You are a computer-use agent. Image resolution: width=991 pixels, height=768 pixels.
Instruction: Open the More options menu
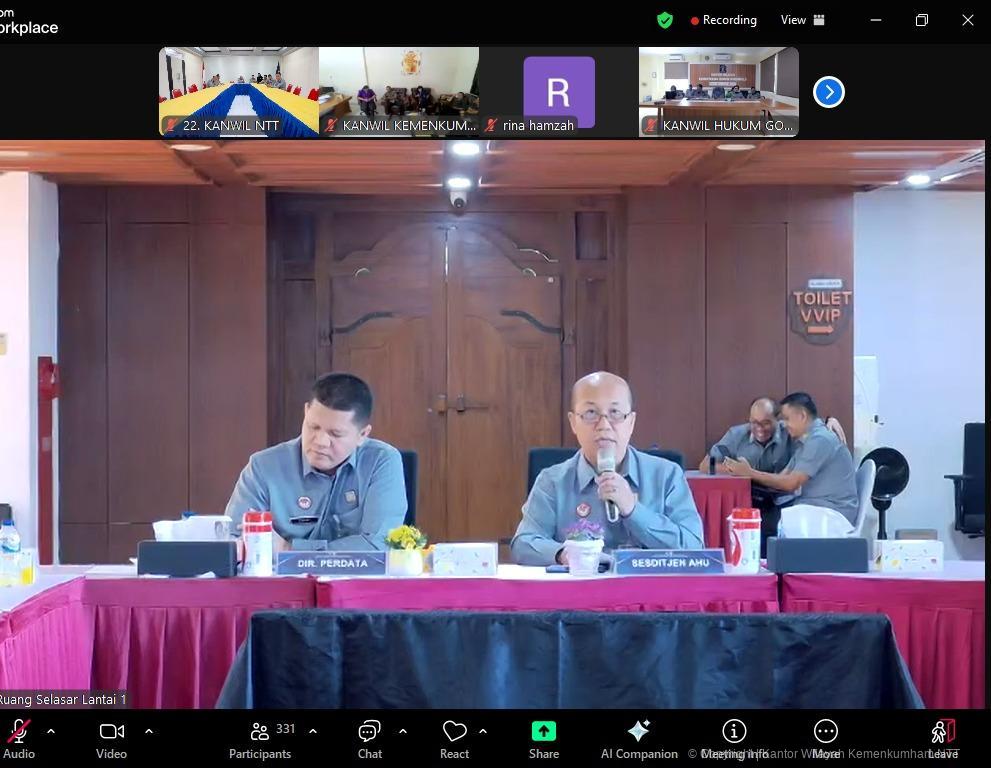point(826,738)
